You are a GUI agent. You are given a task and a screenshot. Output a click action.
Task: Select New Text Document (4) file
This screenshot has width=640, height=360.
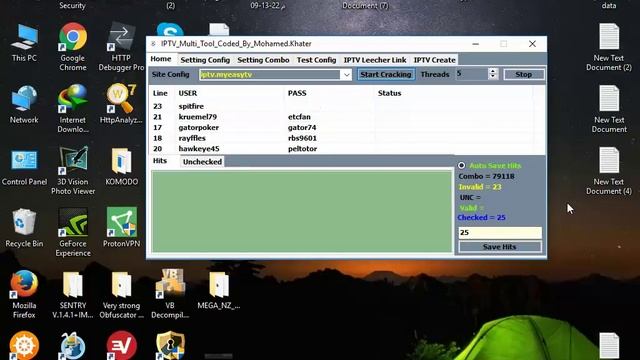click(x=609, y=171)
